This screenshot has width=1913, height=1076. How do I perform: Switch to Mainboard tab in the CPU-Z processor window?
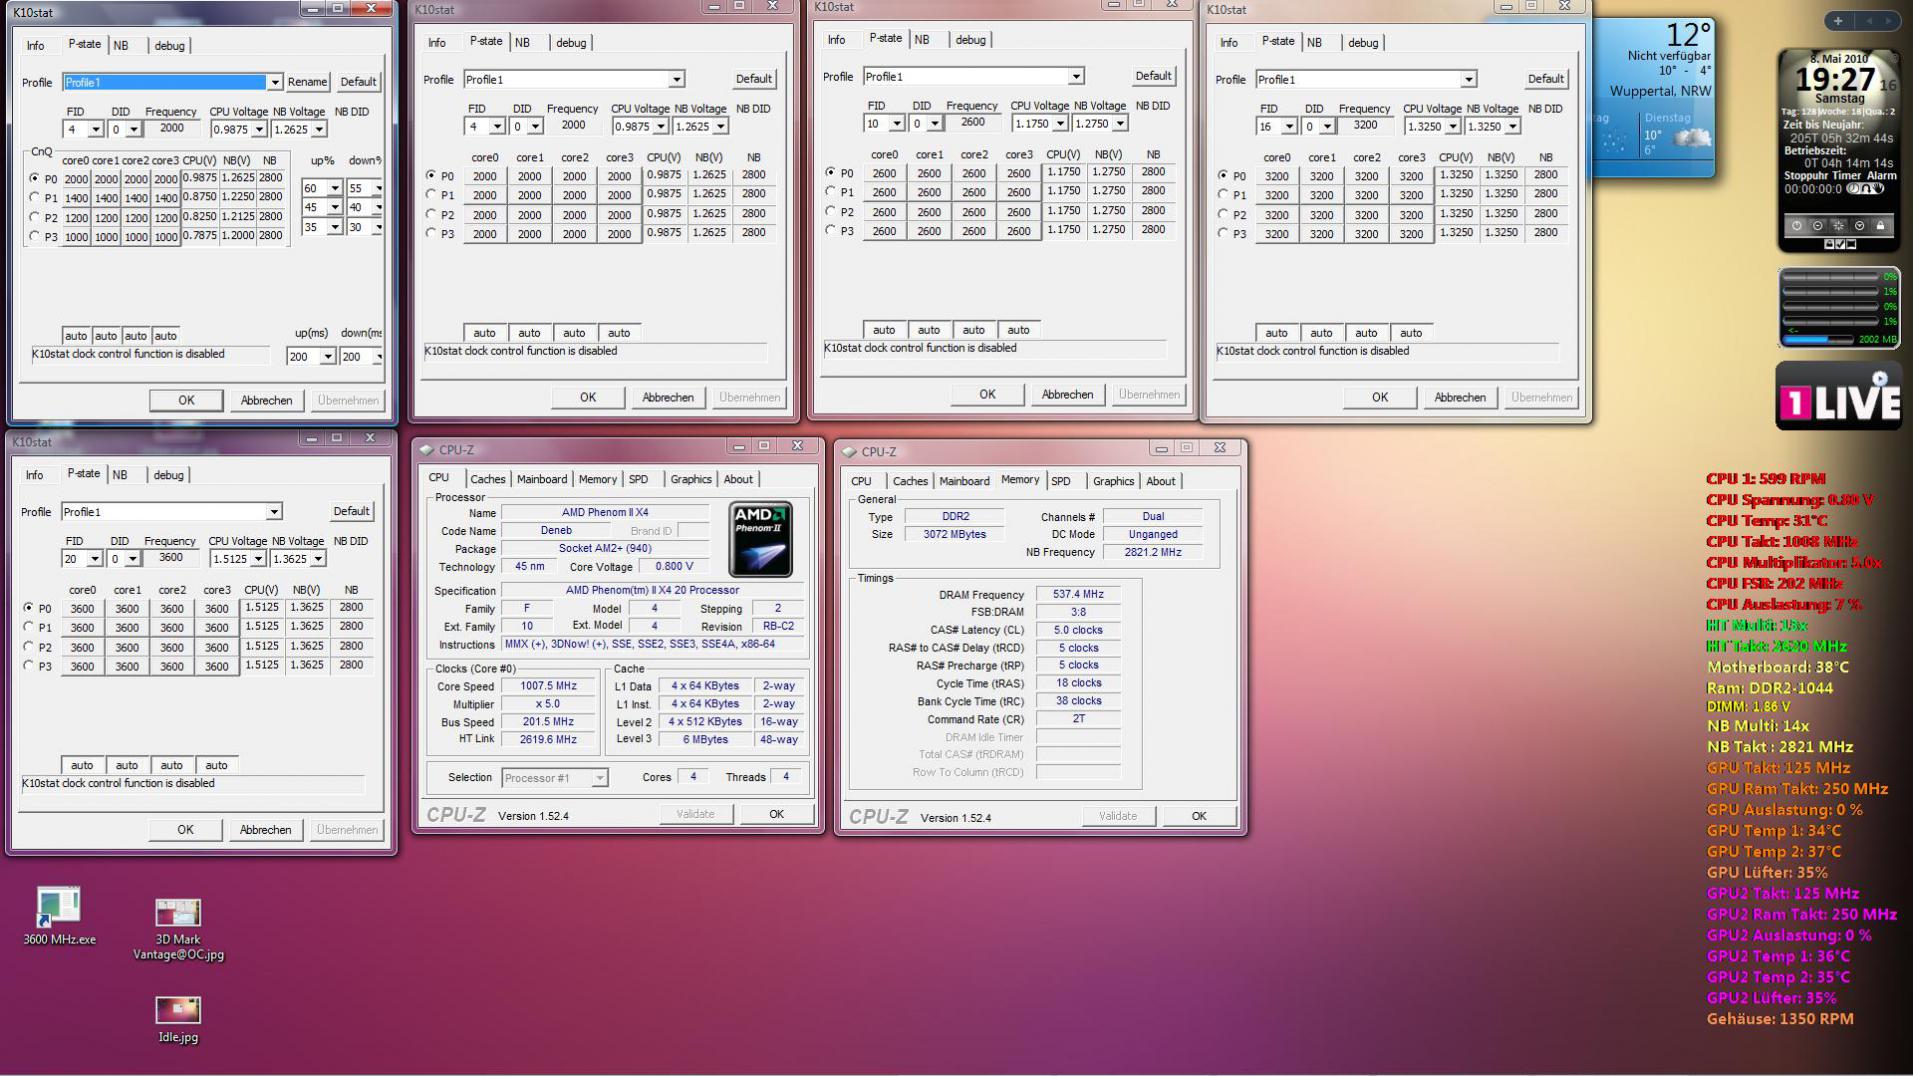click(542, 479)
